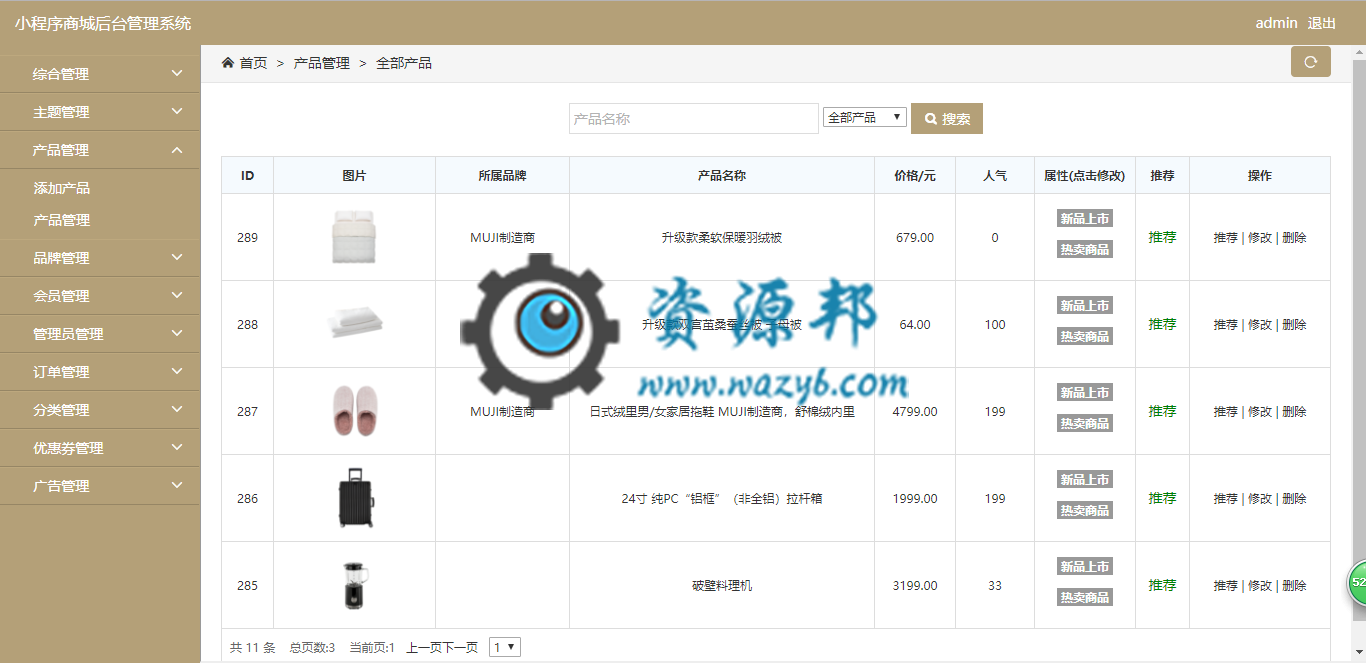Click 删除 for product 289
The width and height of the screenshot is (1366, 663).
point(1294,238)
